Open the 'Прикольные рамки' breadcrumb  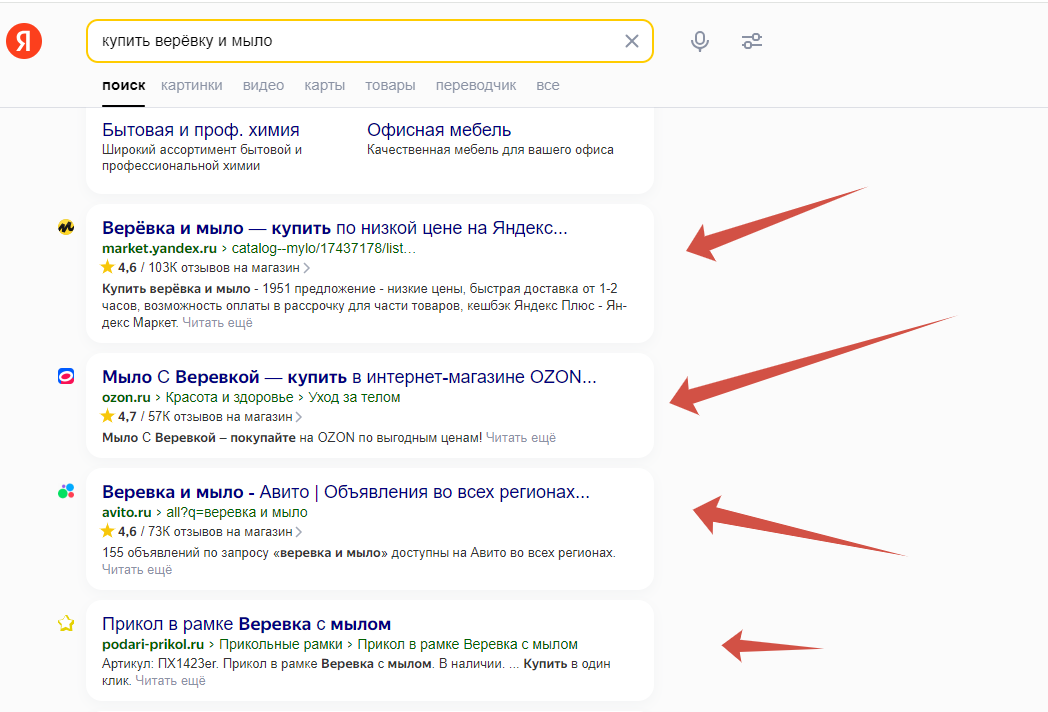click(x=281, y=644)
